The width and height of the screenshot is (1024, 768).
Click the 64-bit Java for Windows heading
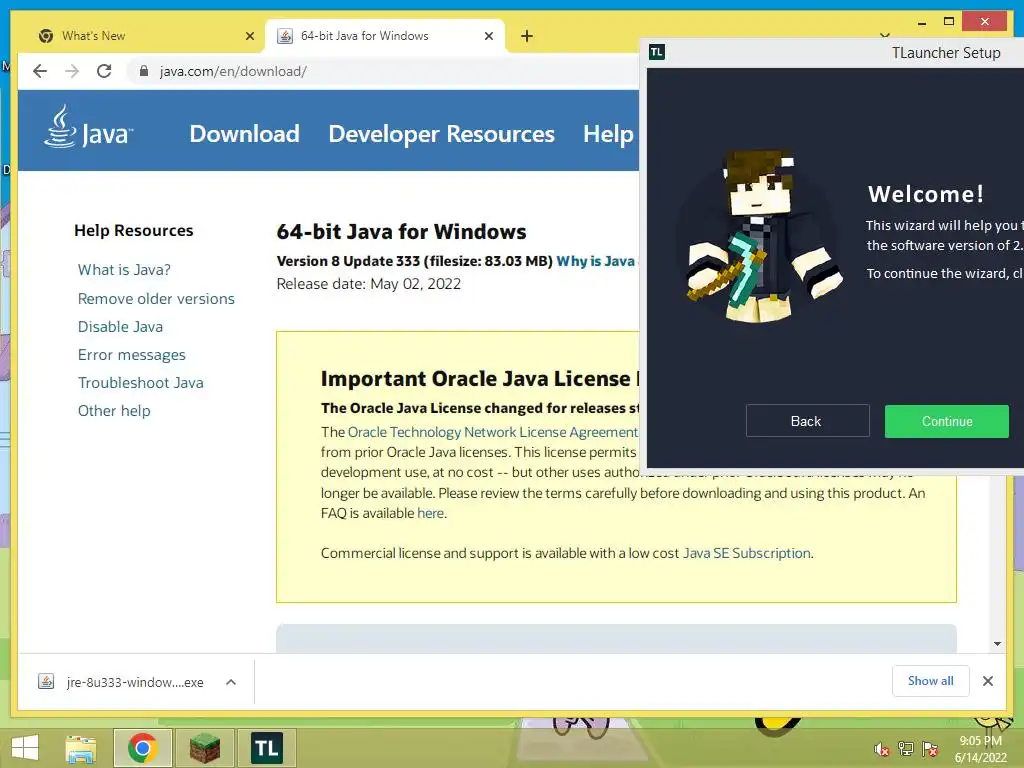[x=401, y=232]
